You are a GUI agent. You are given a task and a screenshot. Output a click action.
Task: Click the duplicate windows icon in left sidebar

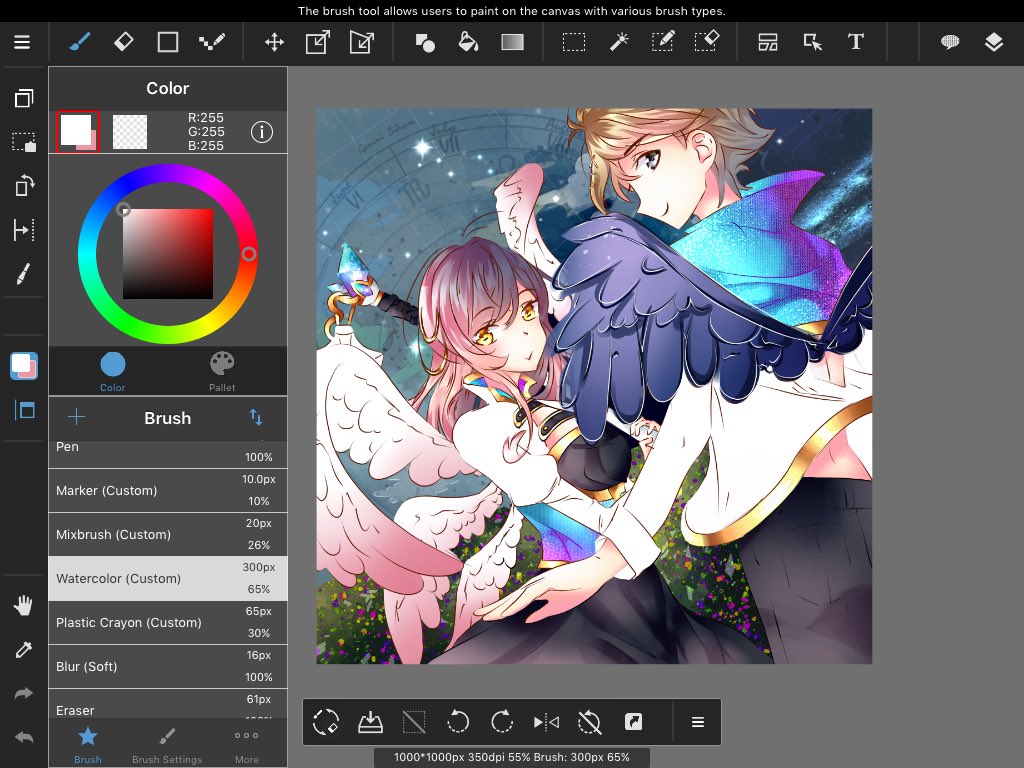pos(24,99)
